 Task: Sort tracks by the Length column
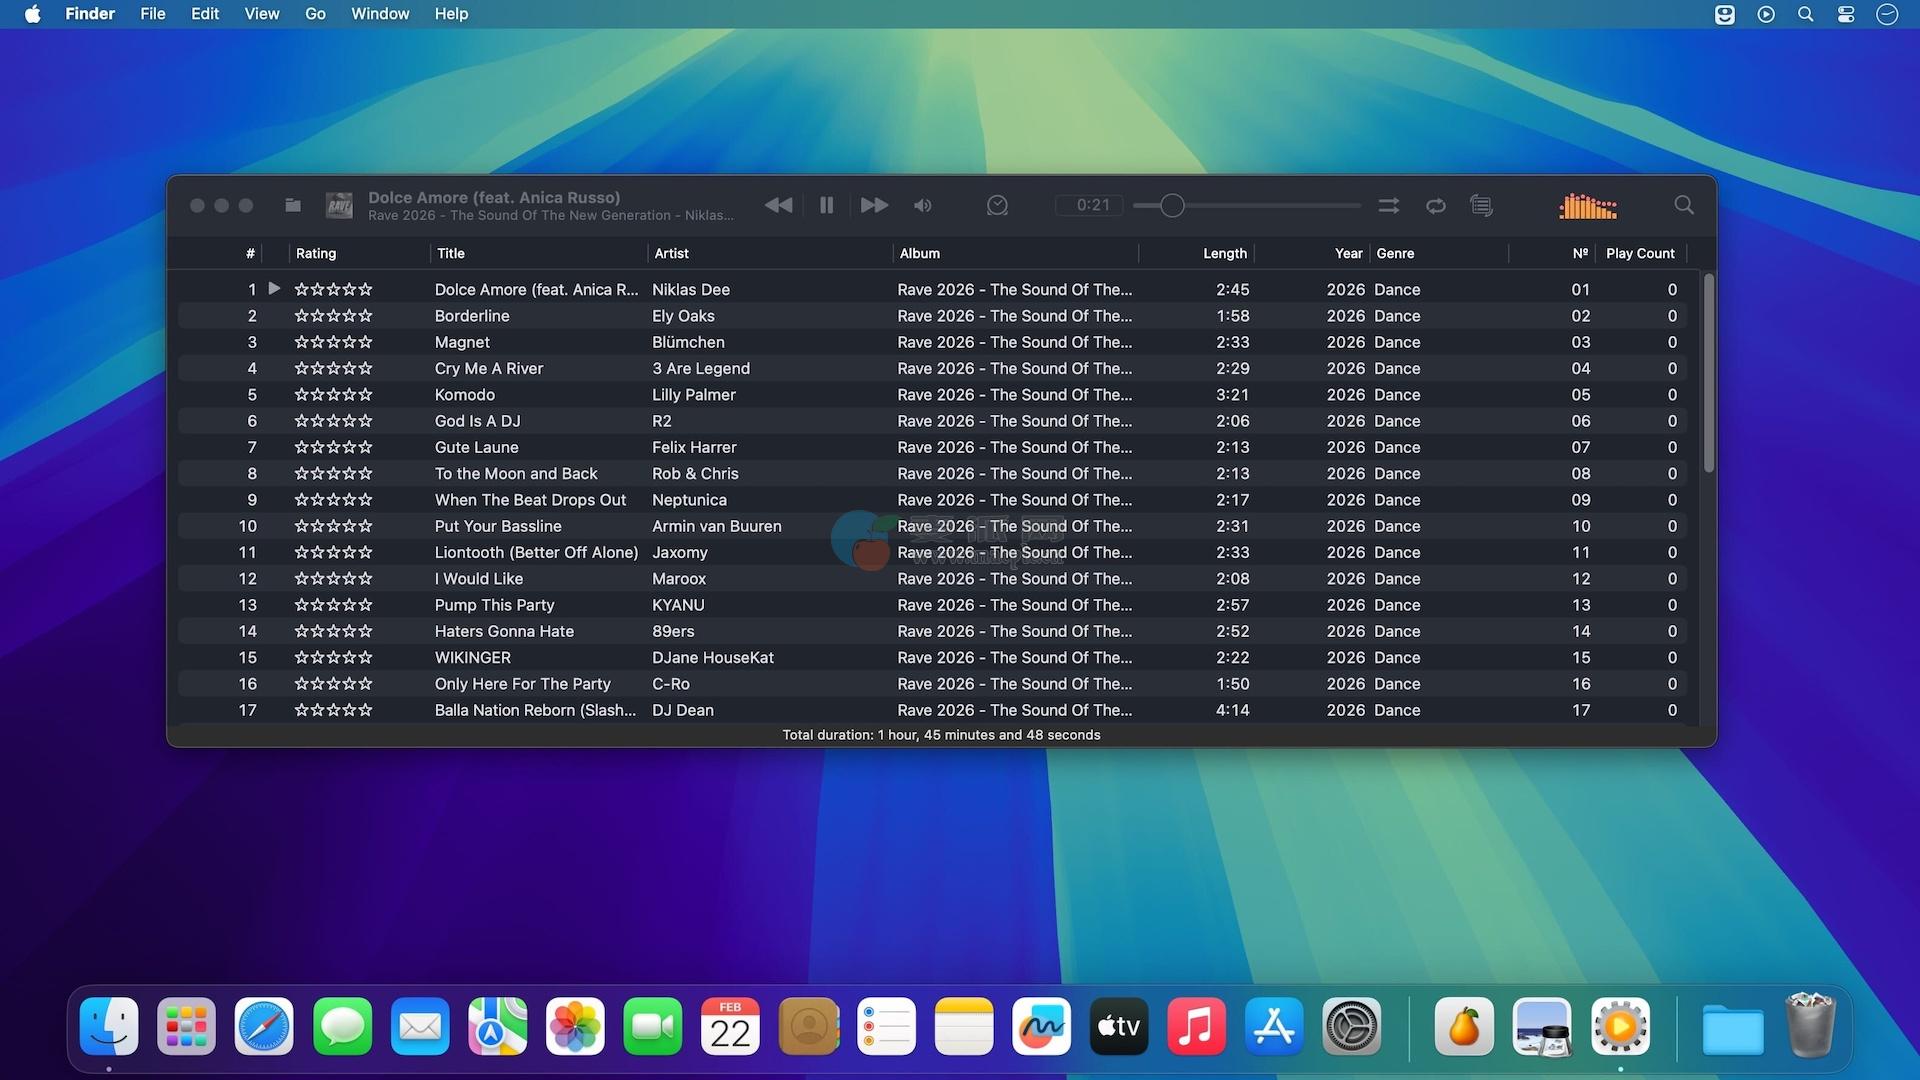tap(1224, 253)
